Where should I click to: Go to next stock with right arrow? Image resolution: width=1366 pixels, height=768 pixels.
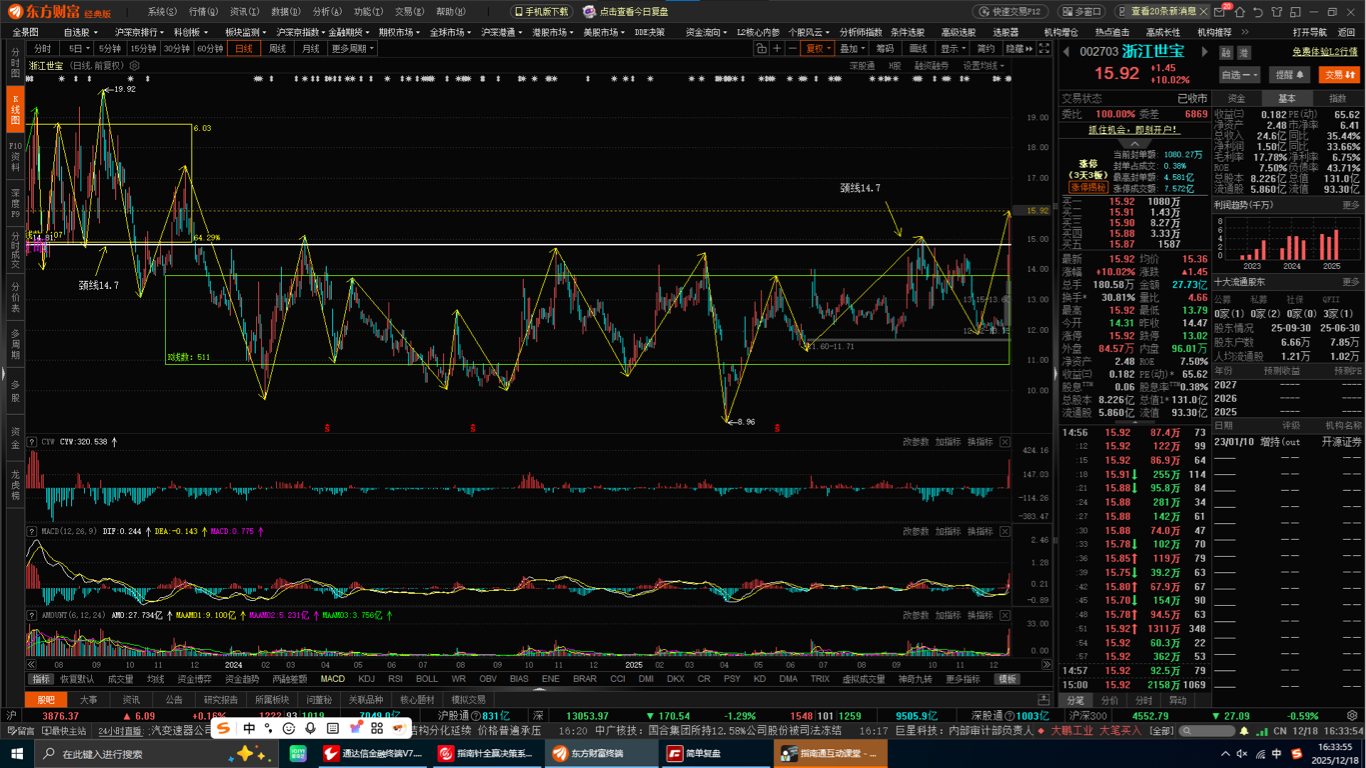1205,51
